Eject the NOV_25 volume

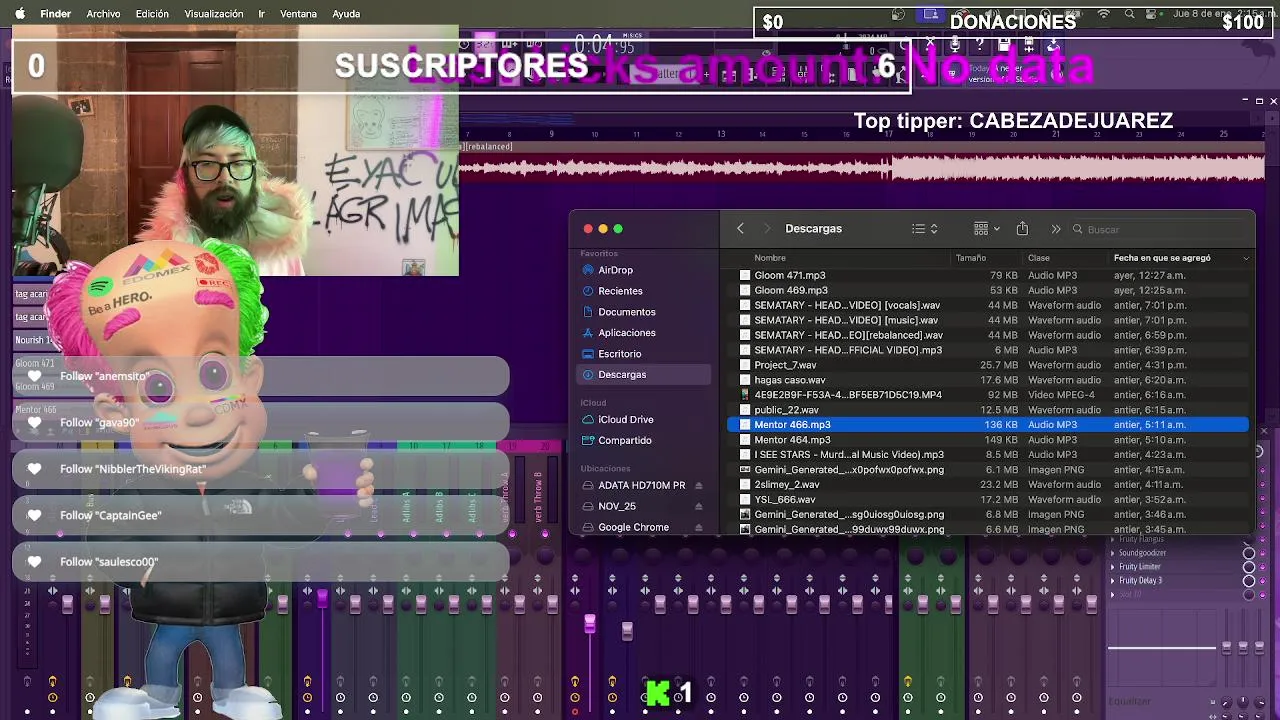[698, 507]
